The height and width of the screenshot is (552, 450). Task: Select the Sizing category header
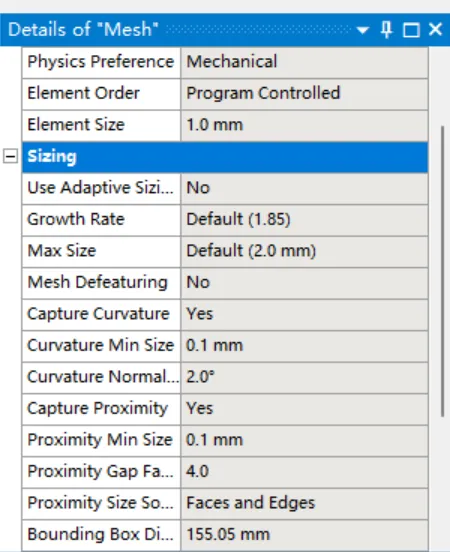point(225,157)
